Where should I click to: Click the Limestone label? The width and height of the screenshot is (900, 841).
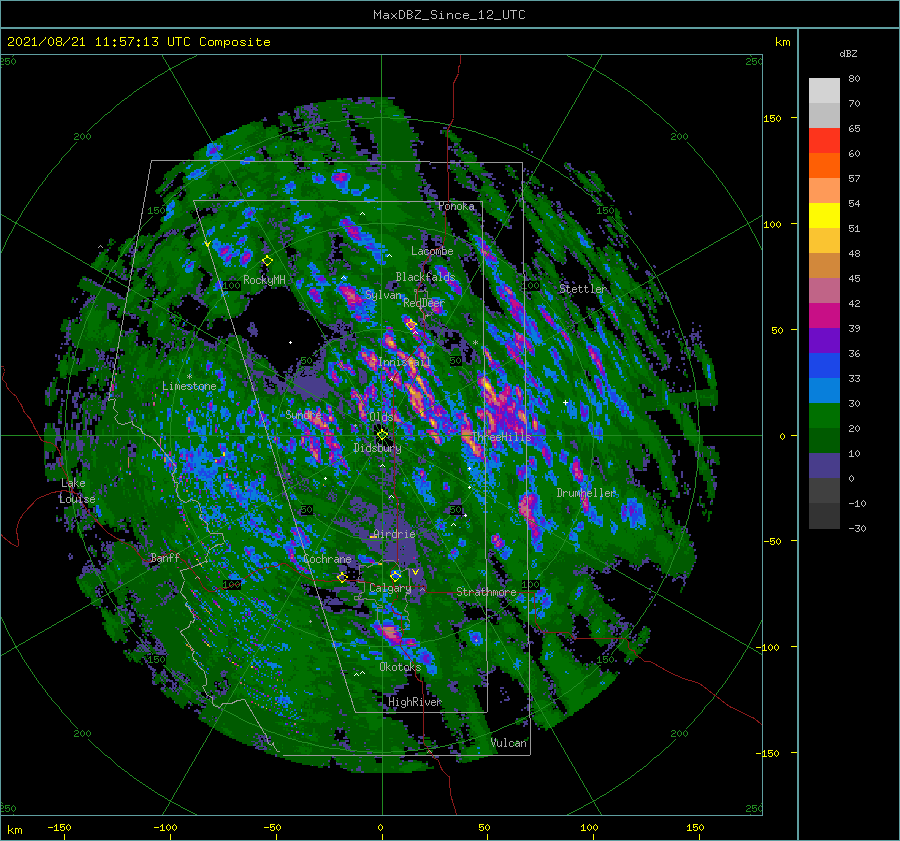pyautogui.click(x=189, y=386)
